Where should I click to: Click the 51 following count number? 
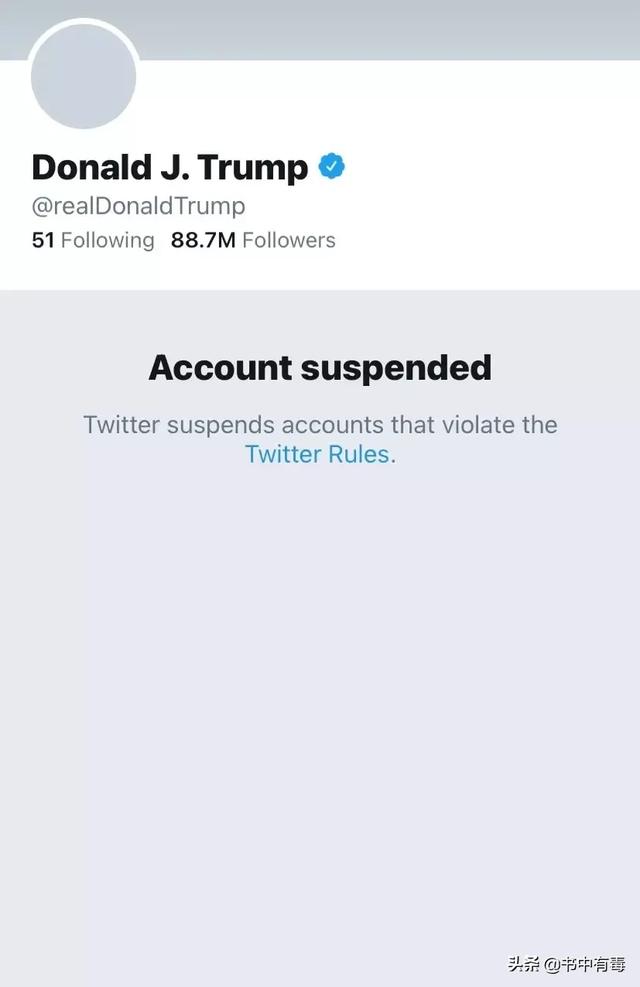tap(43, 240)
